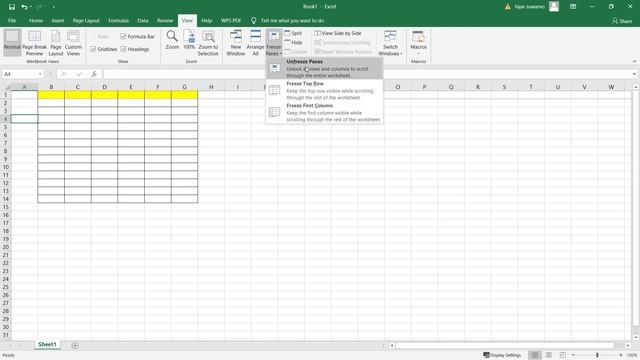Click in the formula bar input
Screen dimensions: 640x360
click(x=367, y=74)
